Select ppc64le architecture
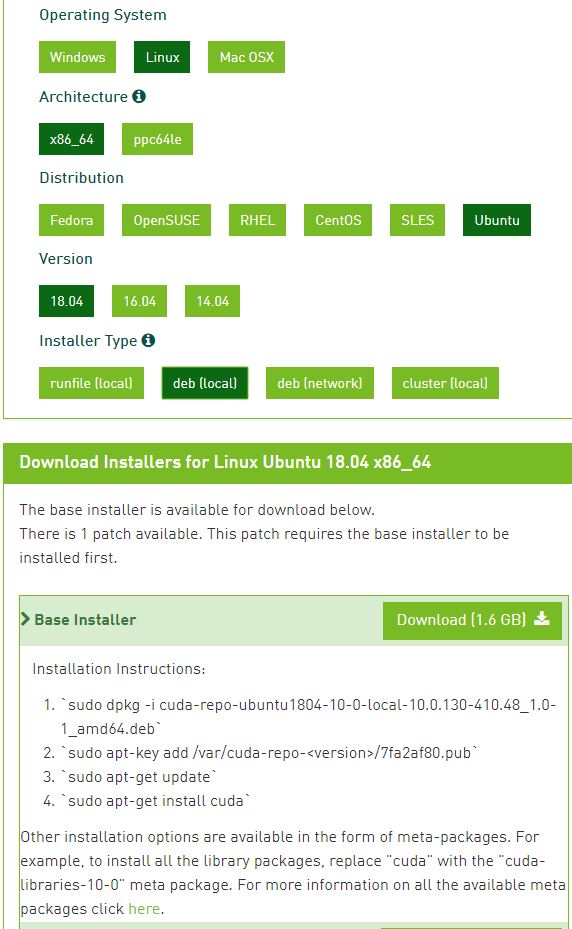 pos(157,139)
